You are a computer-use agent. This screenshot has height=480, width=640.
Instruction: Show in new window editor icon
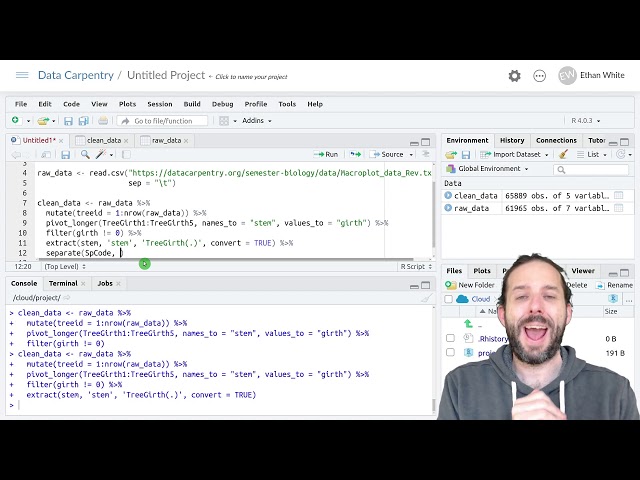coord(46,155)
